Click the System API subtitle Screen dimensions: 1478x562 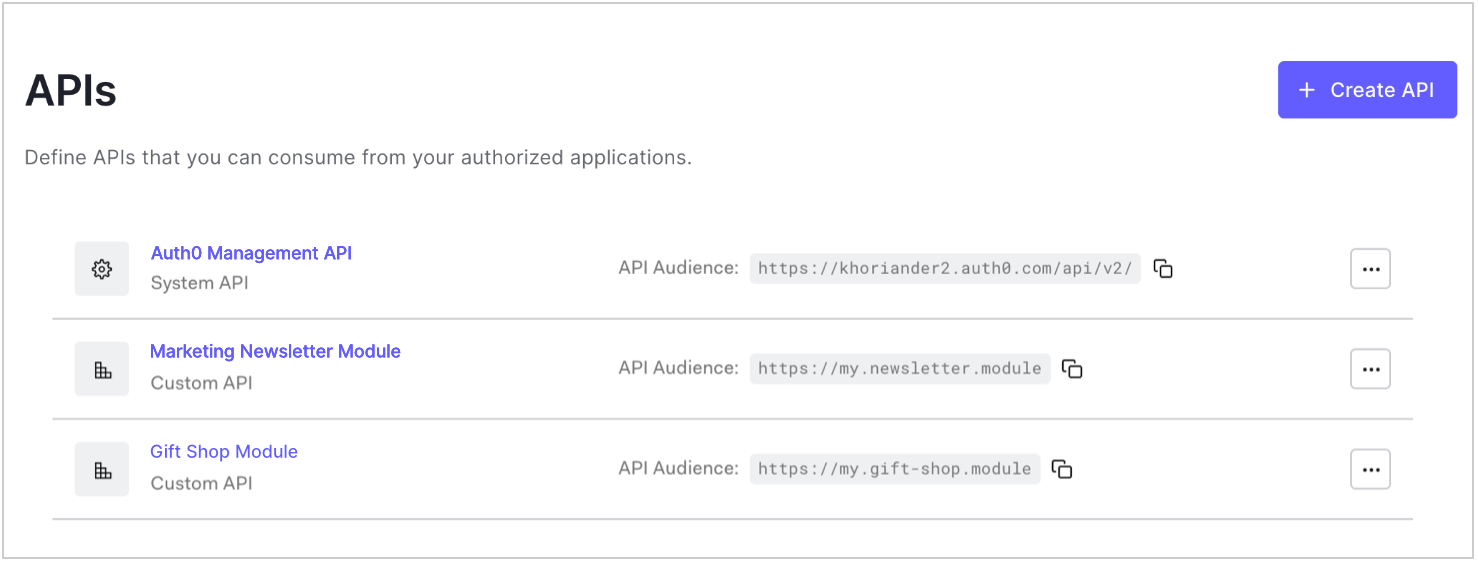coord(199,283)
